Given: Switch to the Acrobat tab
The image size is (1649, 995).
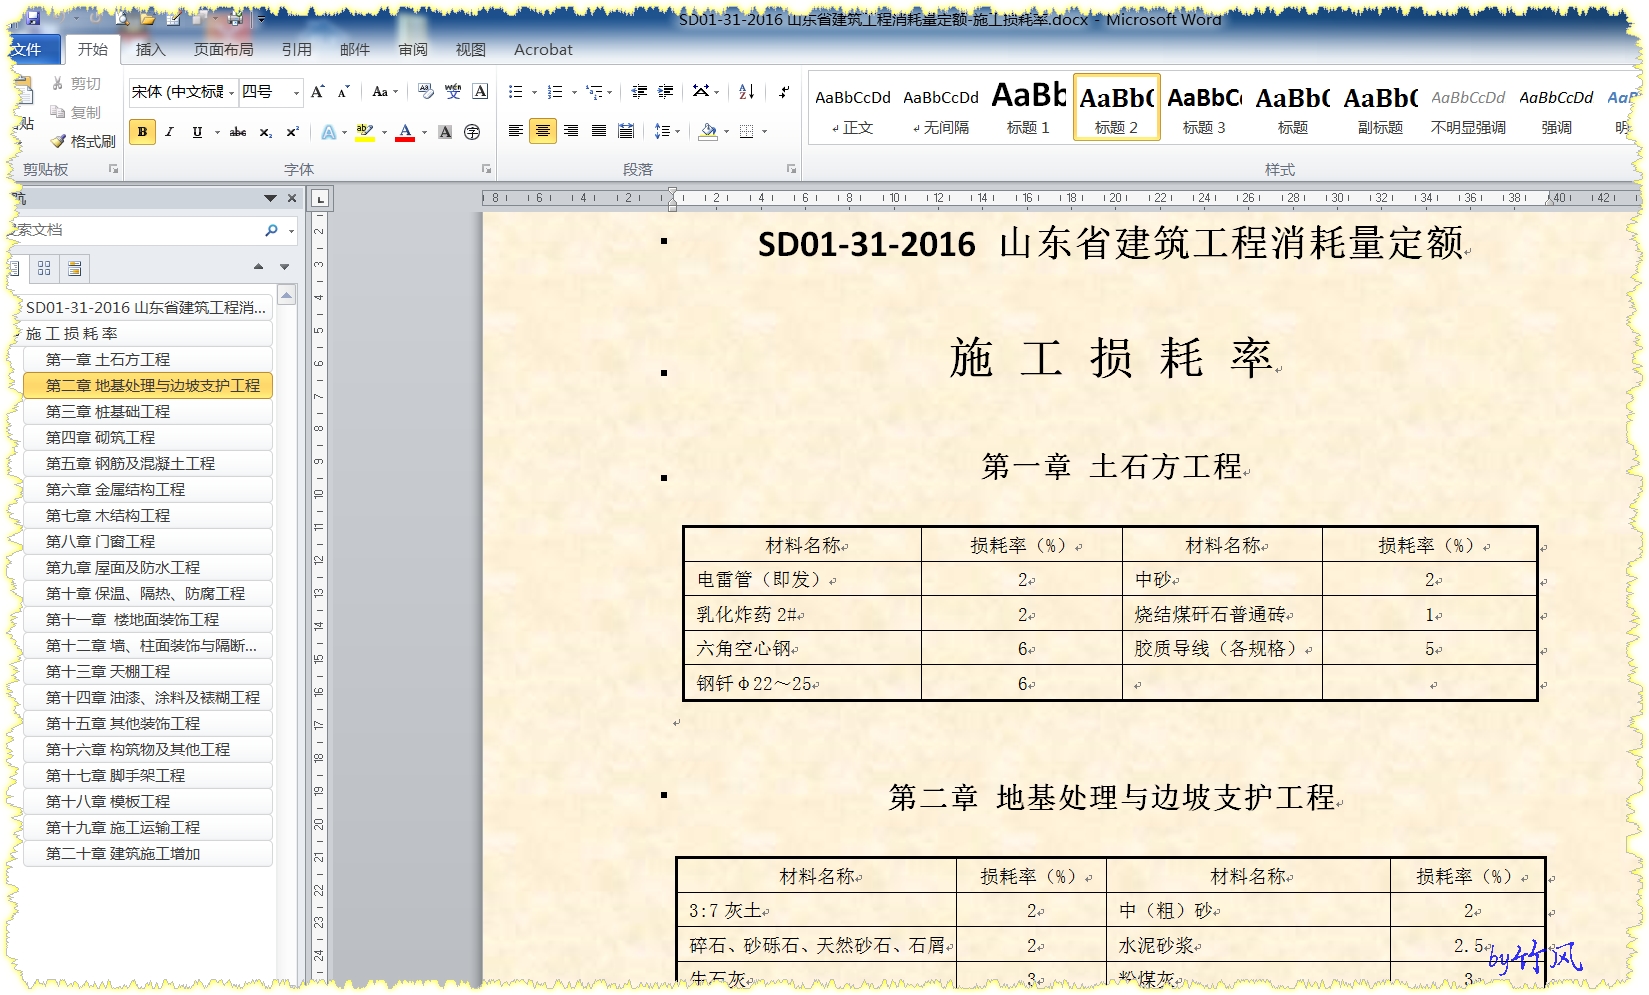Looking at the screenshot, I should click(543, 49).
